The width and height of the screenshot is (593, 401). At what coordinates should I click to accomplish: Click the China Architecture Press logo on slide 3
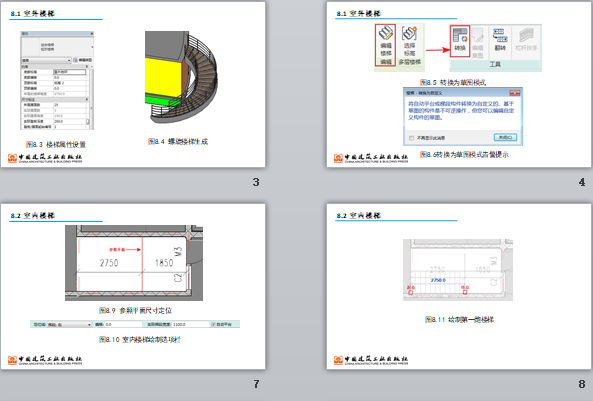point(45,158)
